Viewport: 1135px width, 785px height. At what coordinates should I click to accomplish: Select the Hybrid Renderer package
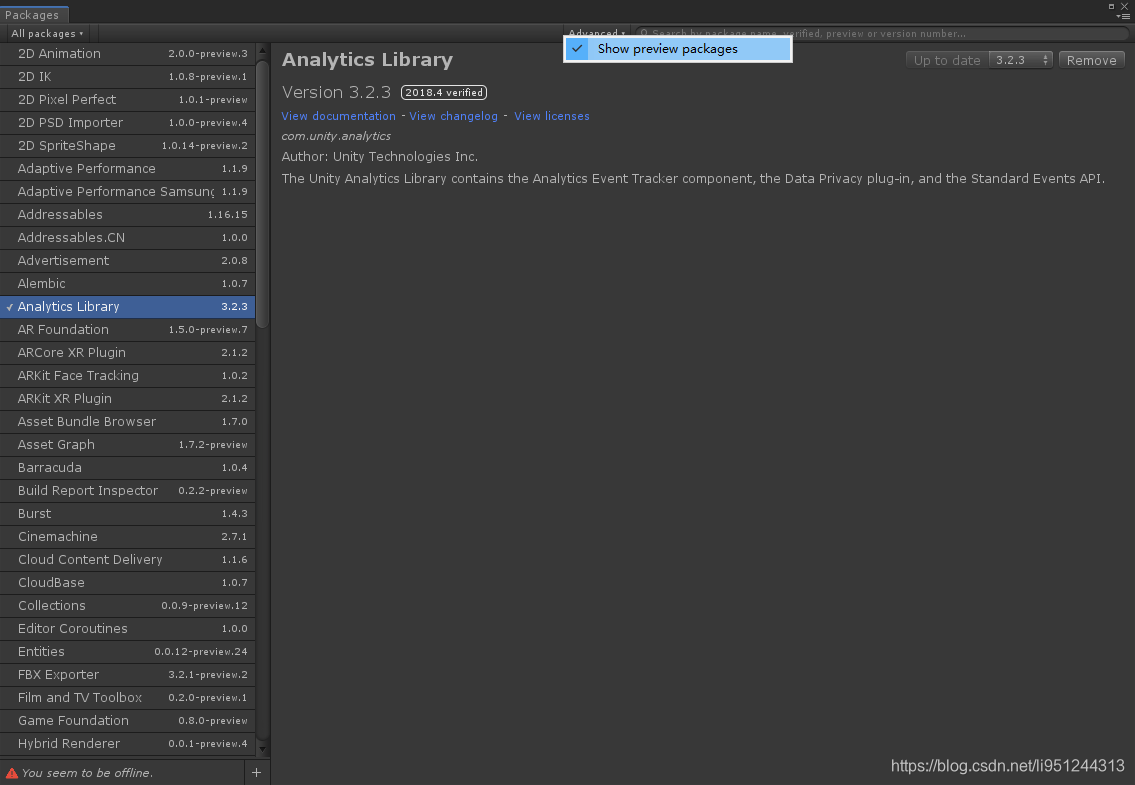[127, 744]
